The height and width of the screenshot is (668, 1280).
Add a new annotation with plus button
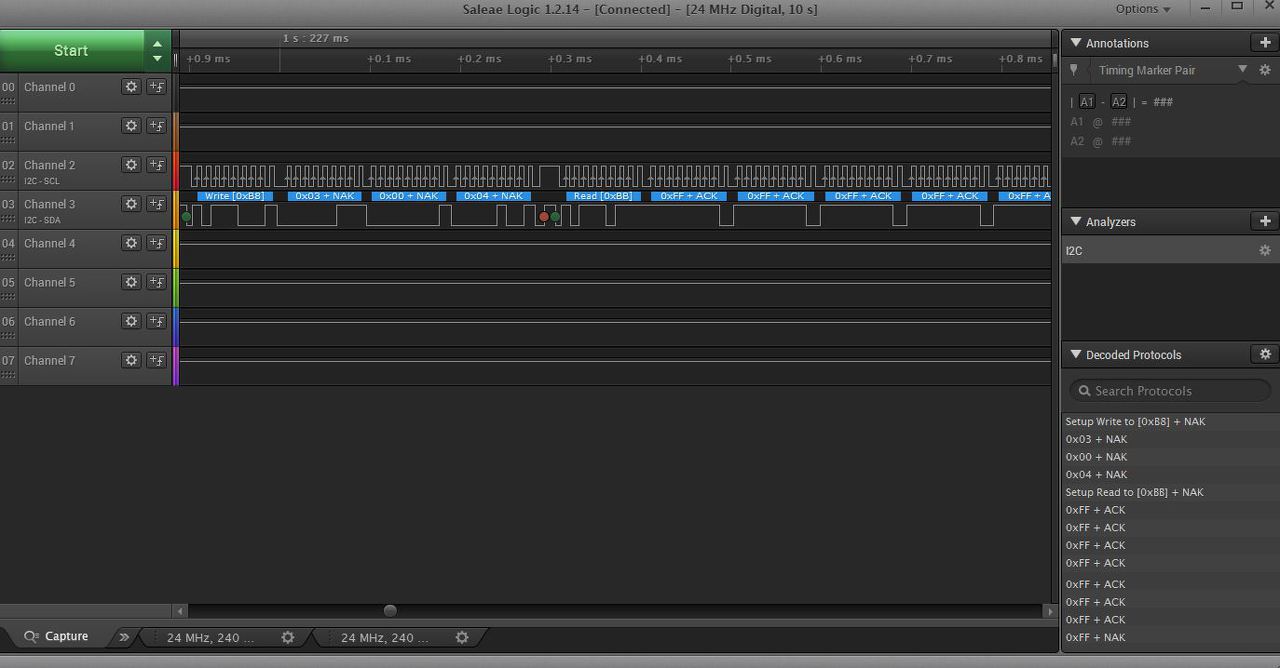coord(1265,43)
